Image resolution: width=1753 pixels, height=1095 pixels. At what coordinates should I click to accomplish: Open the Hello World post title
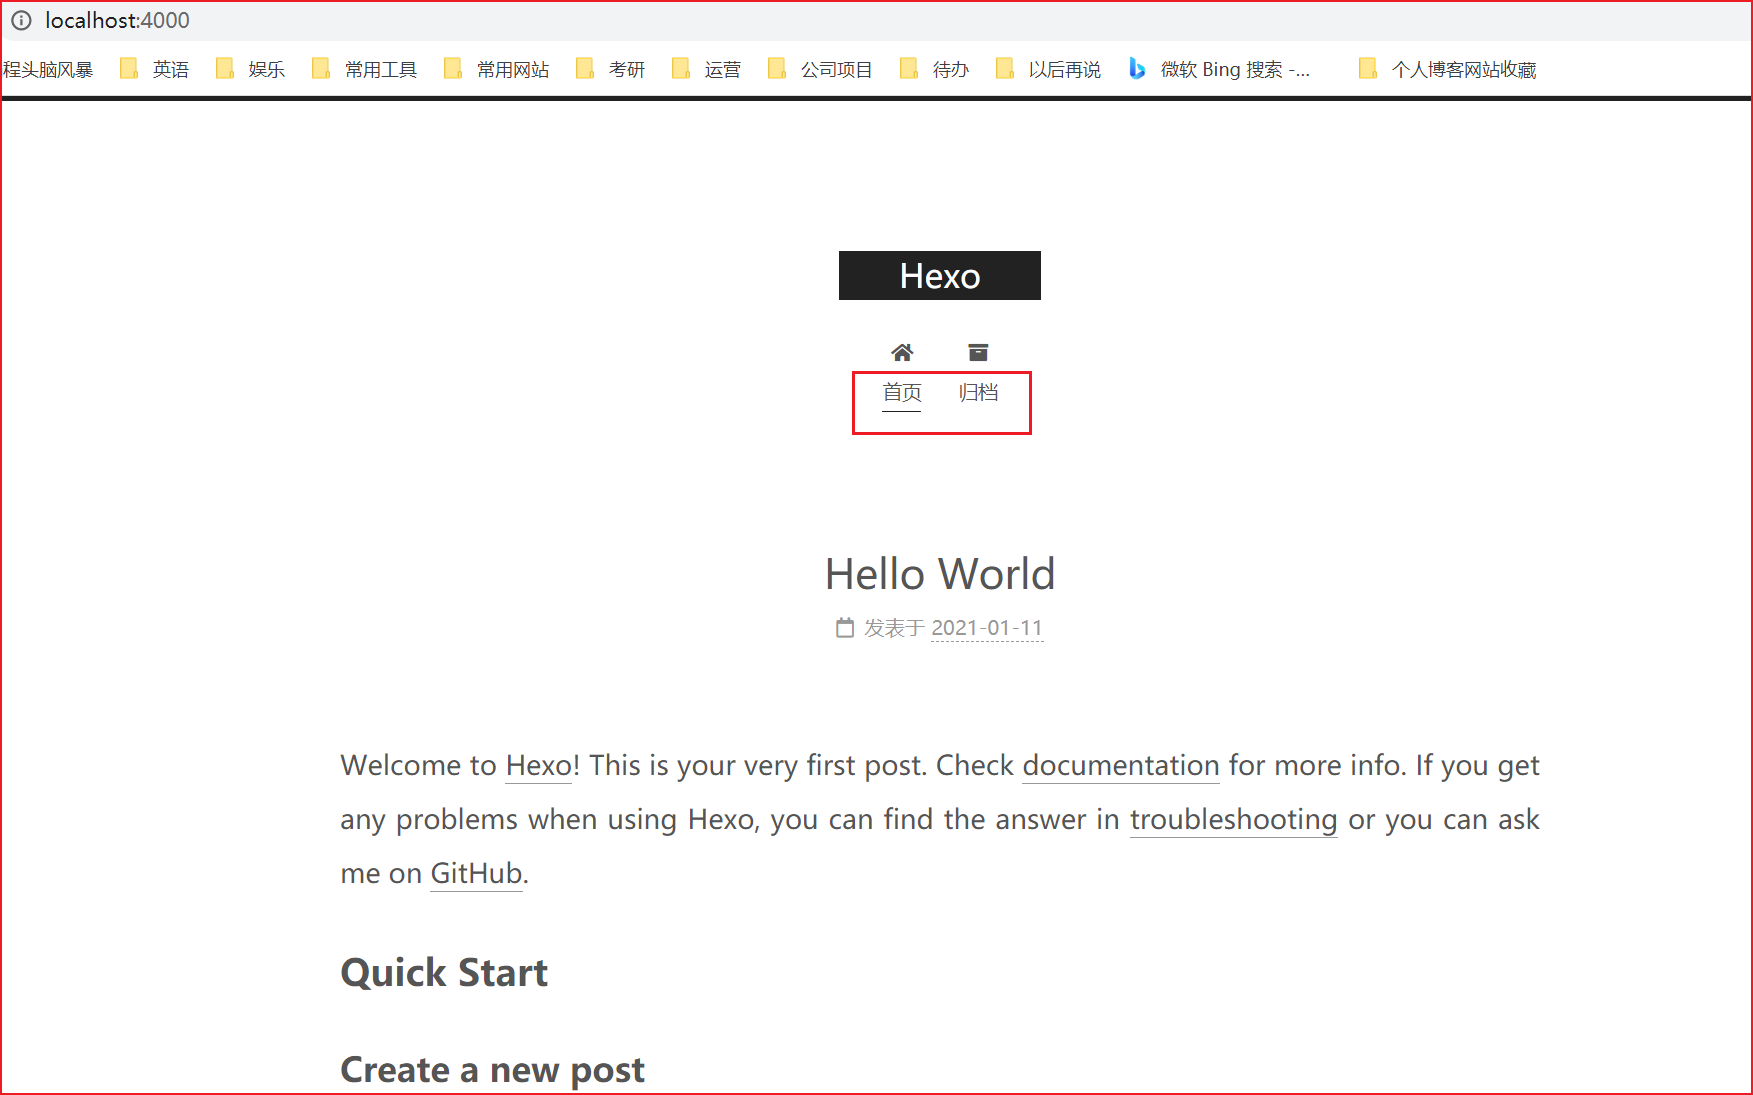click(940, 574)
